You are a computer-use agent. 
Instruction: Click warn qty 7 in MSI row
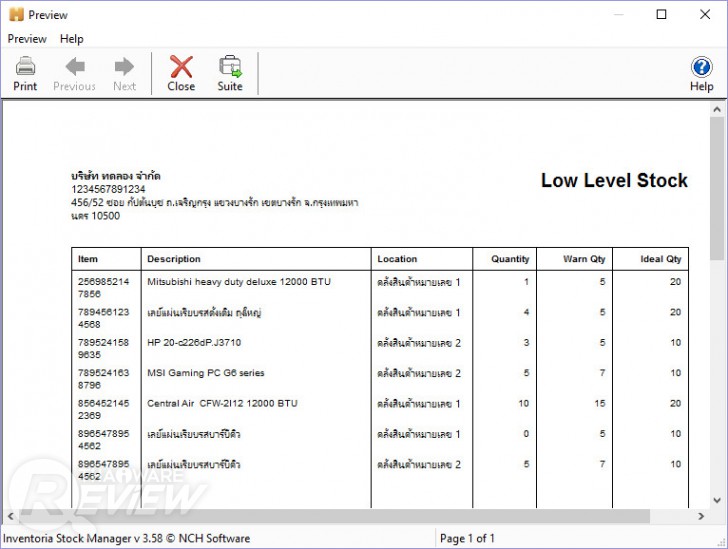pos(602,373)
